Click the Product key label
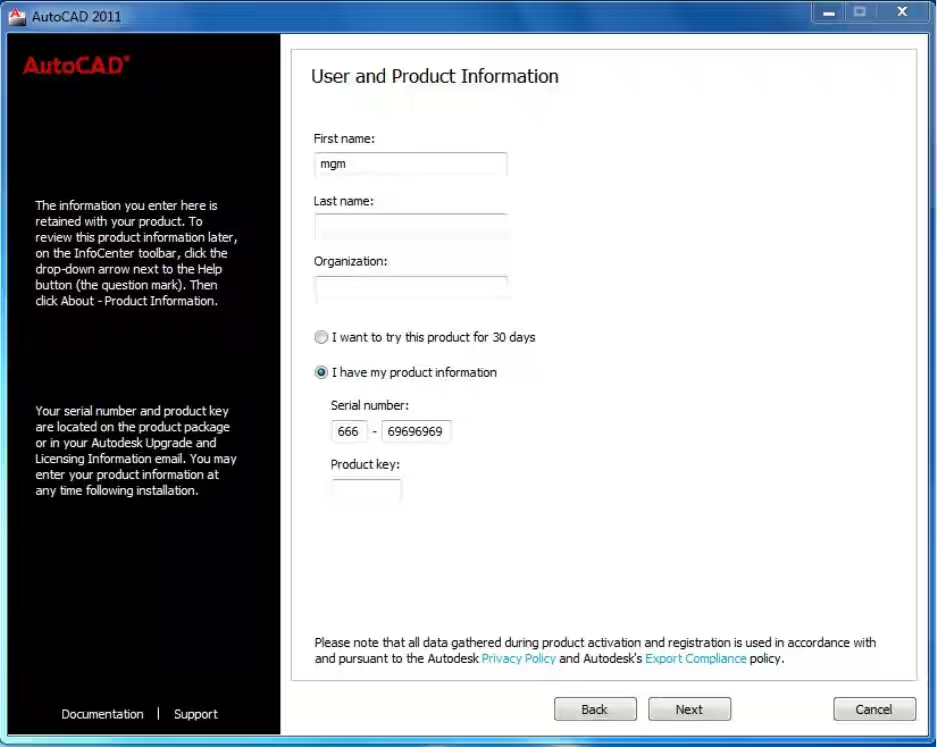This screenshot has width=937, height=747. [x=365, y=464]
